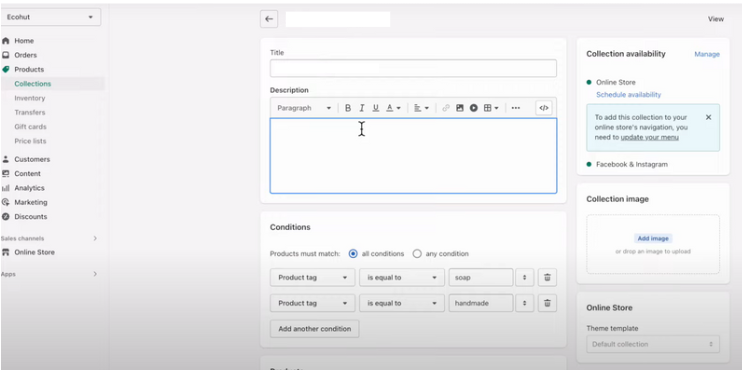
Task: Open the Ecohut store switcher dropdown
Action: tap(51, 17)
